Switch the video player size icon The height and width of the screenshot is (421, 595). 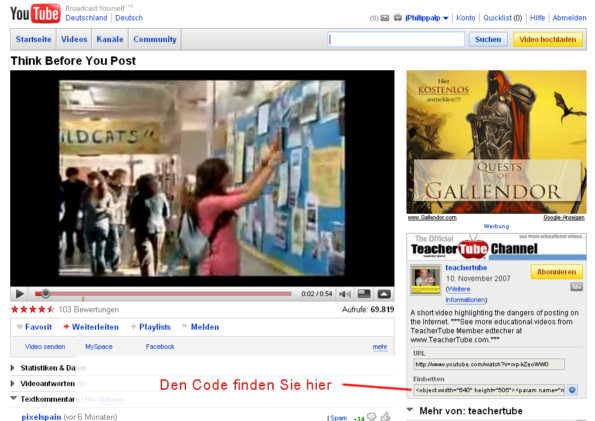point(364,294)
